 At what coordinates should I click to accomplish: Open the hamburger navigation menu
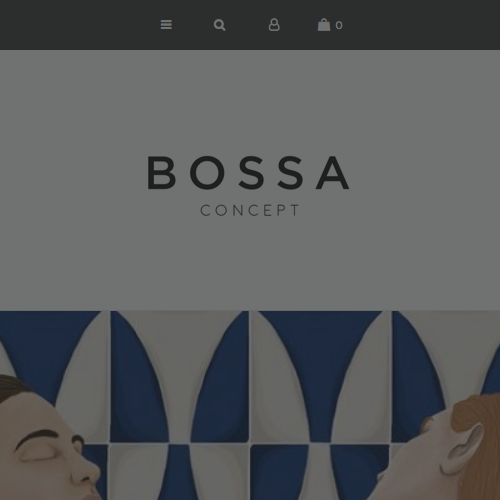point(166,25)
